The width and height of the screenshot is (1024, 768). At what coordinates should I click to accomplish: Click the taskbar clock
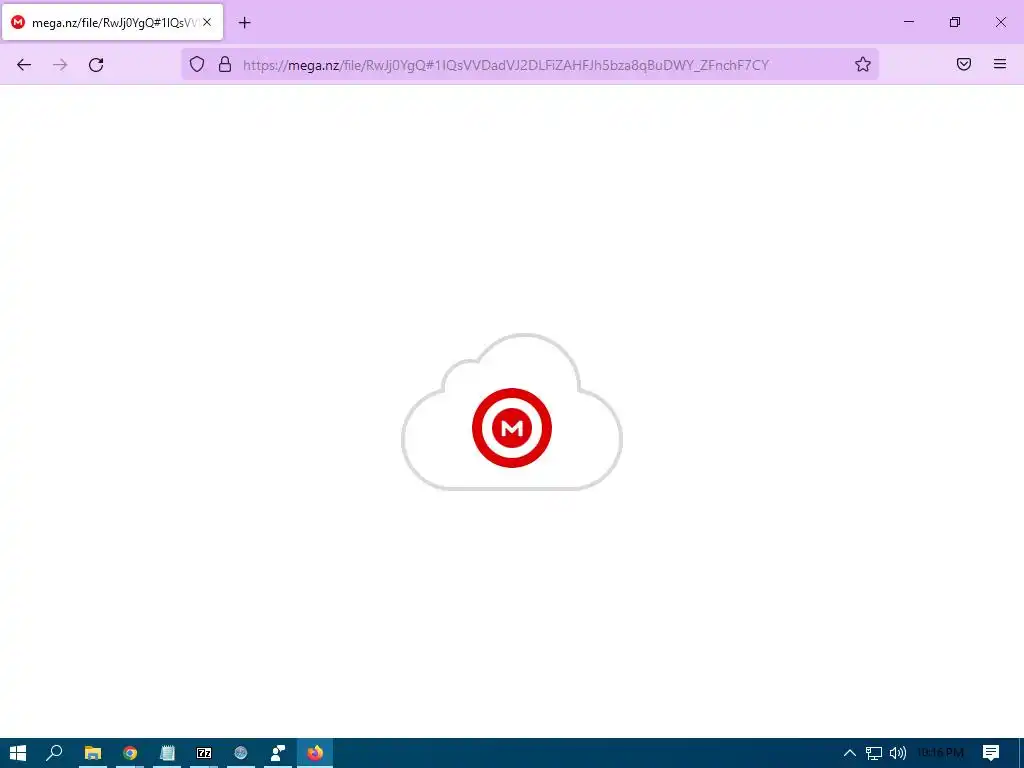click(940, 753)
